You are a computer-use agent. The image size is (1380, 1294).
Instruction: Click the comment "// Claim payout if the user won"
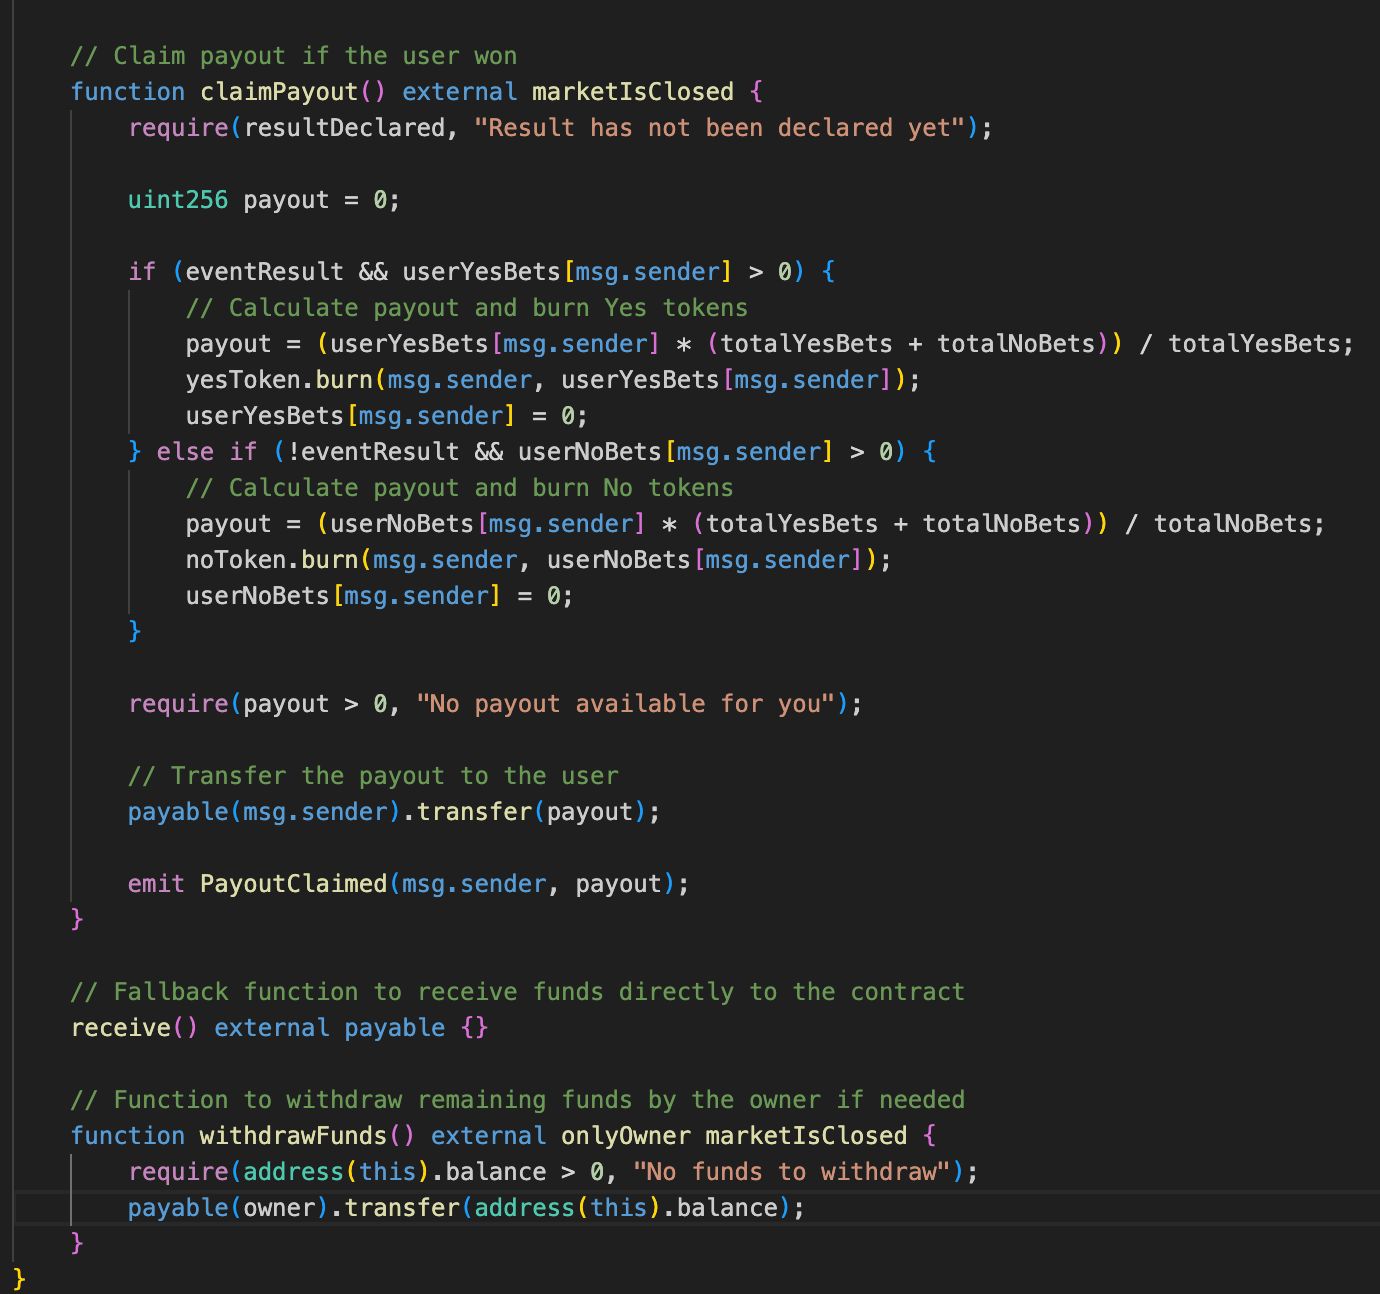click(294, 56)
